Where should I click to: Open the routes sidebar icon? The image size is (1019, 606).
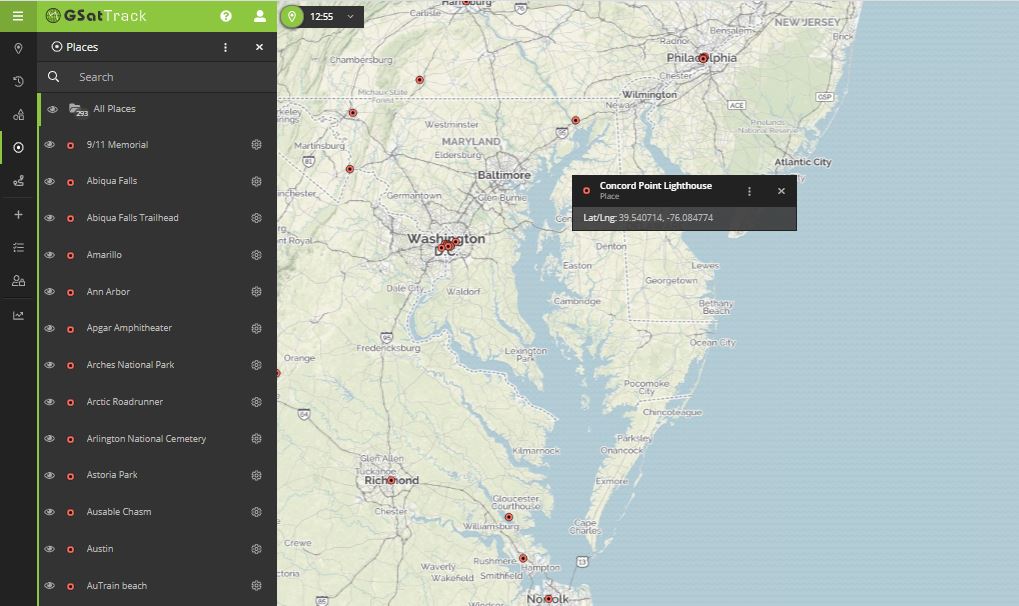18,181
